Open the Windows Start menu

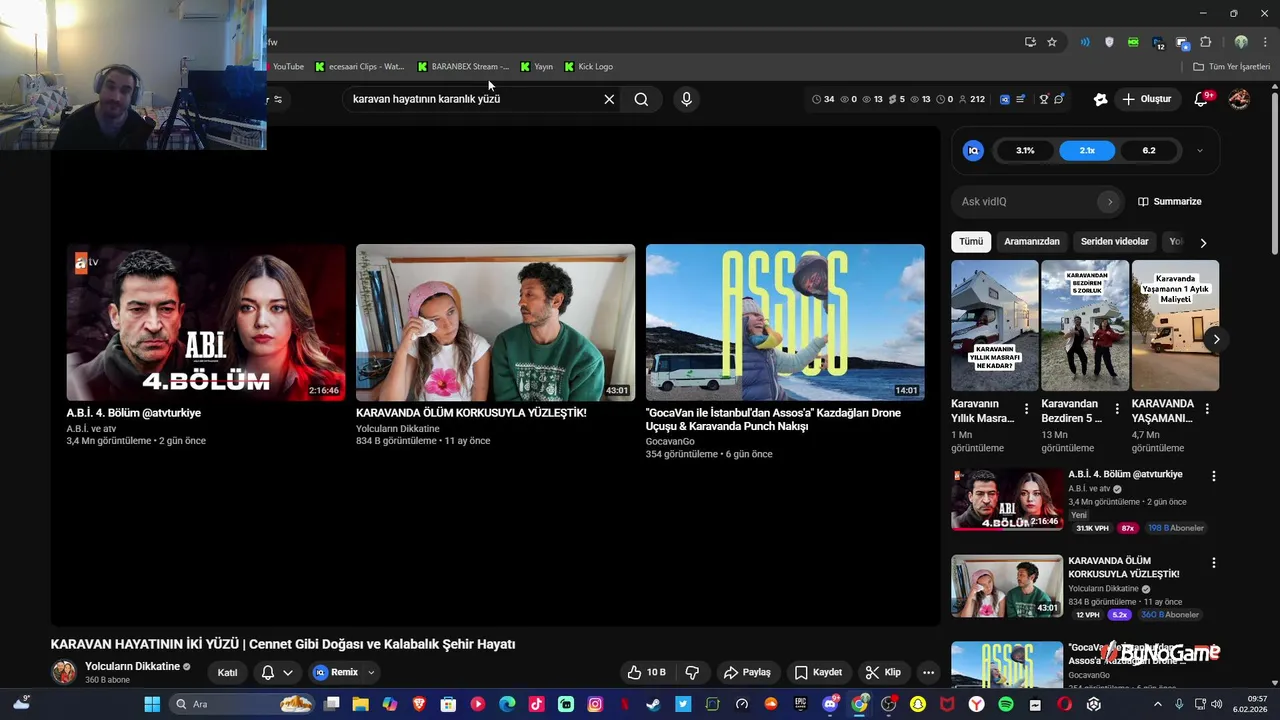click(152, 704)
